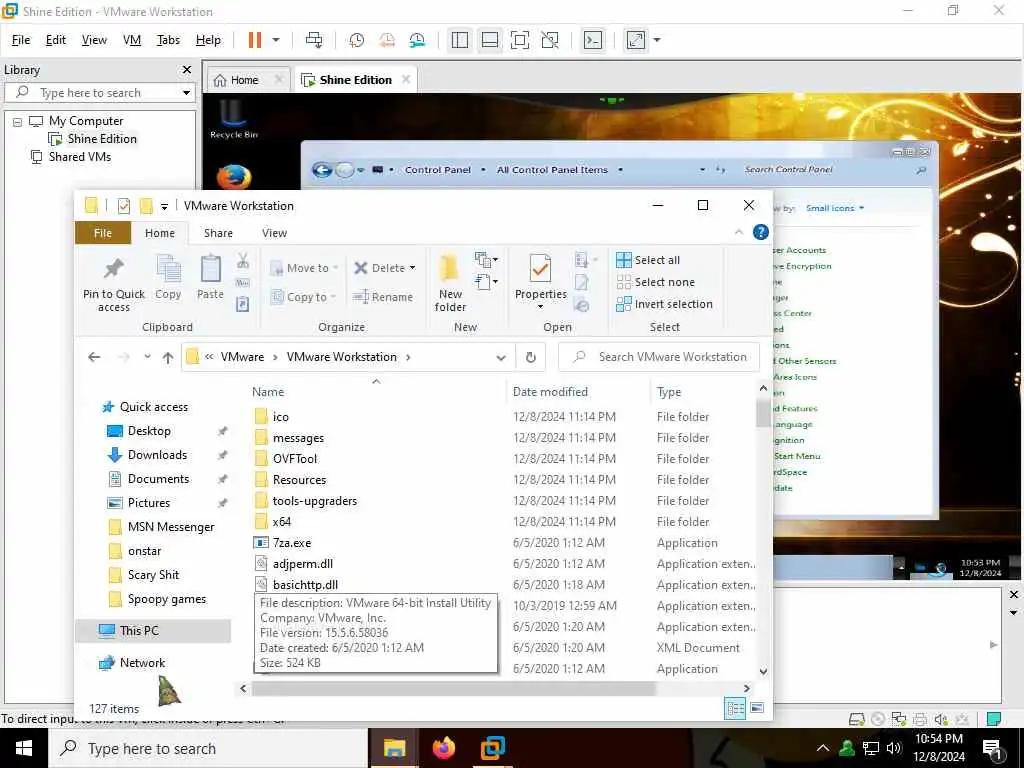
Task: Open the power options dropdown beside pause
Action: [x=276, y=40]
